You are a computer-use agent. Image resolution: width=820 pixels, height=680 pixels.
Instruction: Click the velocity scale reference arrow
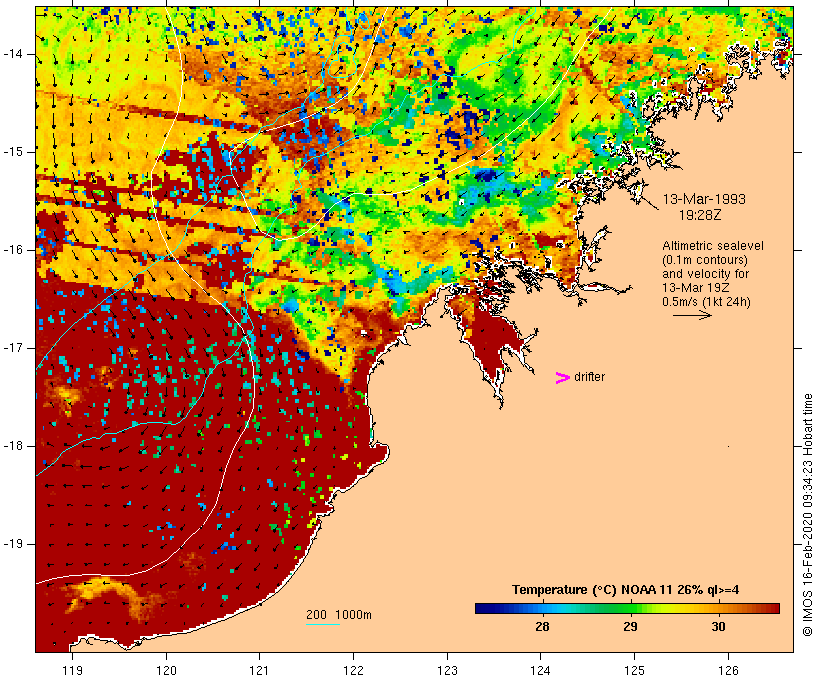click(692, 315)
